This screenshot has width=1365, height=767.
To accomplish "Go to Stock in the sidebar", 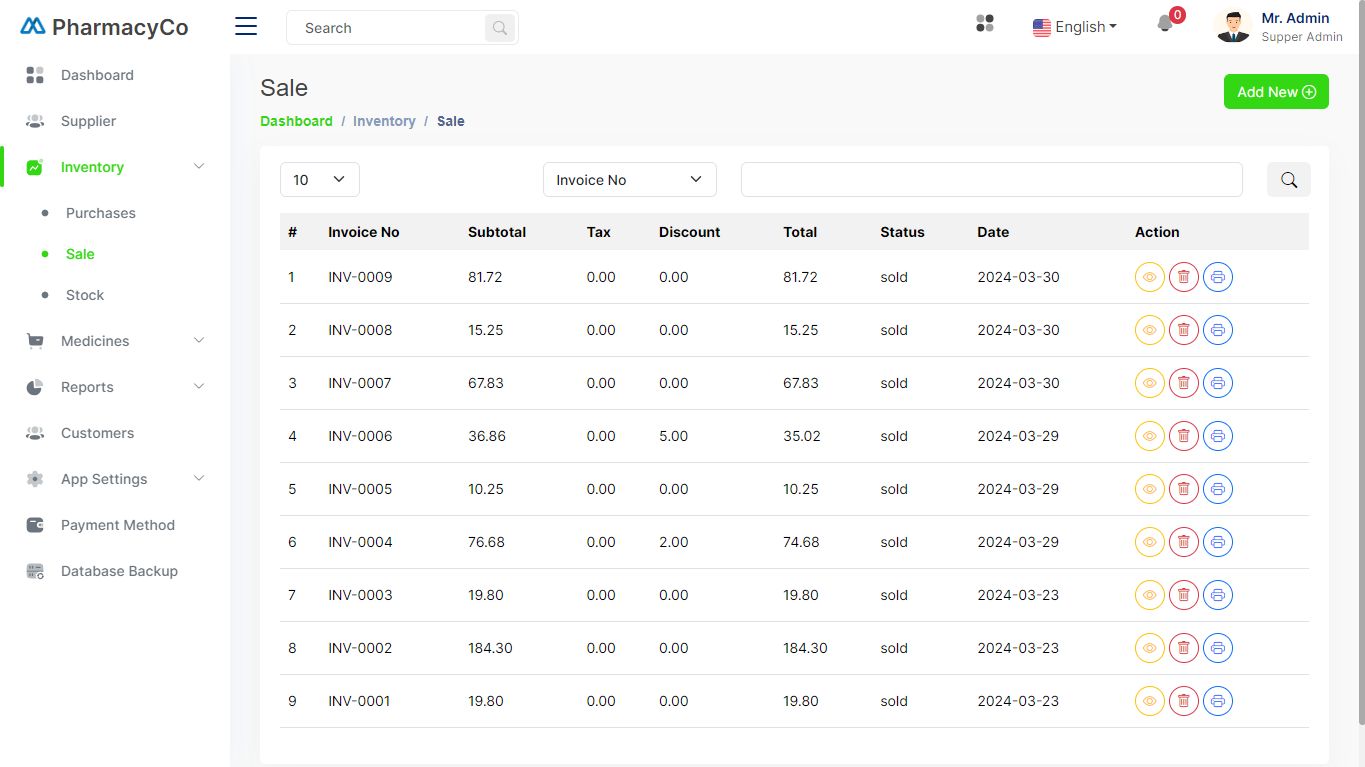I will pos(85,295).
